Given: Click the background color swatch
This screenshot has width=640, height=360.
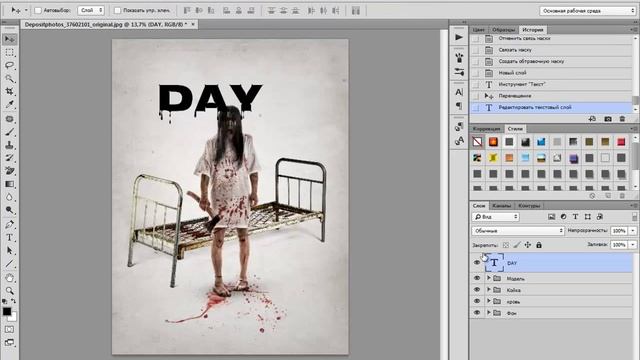Looking at the screenshot, I should (13, 317).
